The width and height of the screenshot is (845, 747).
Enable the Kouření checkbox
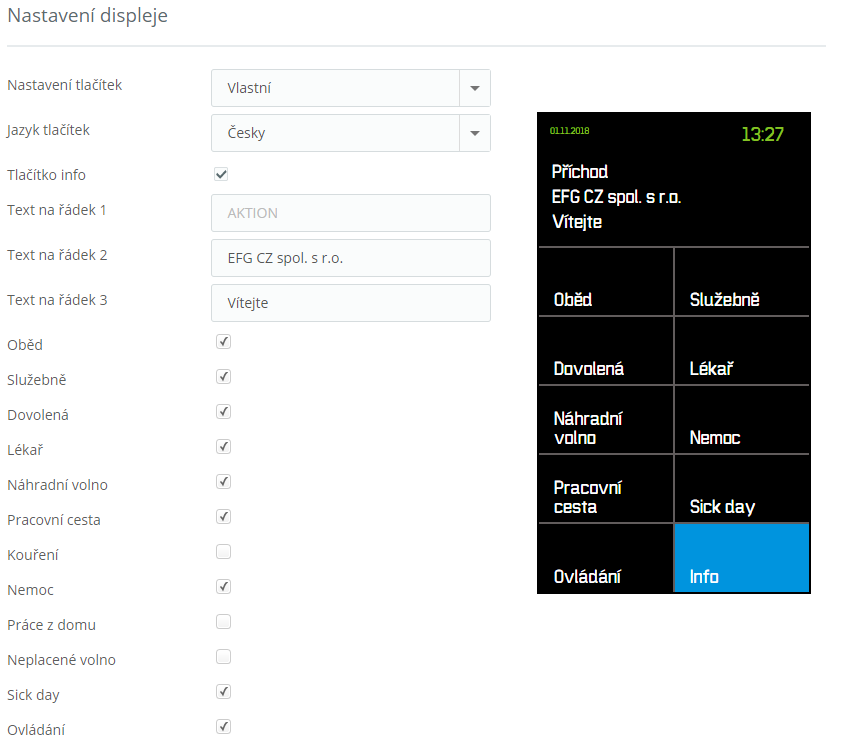pyautogui.click(x=224, y=552)
